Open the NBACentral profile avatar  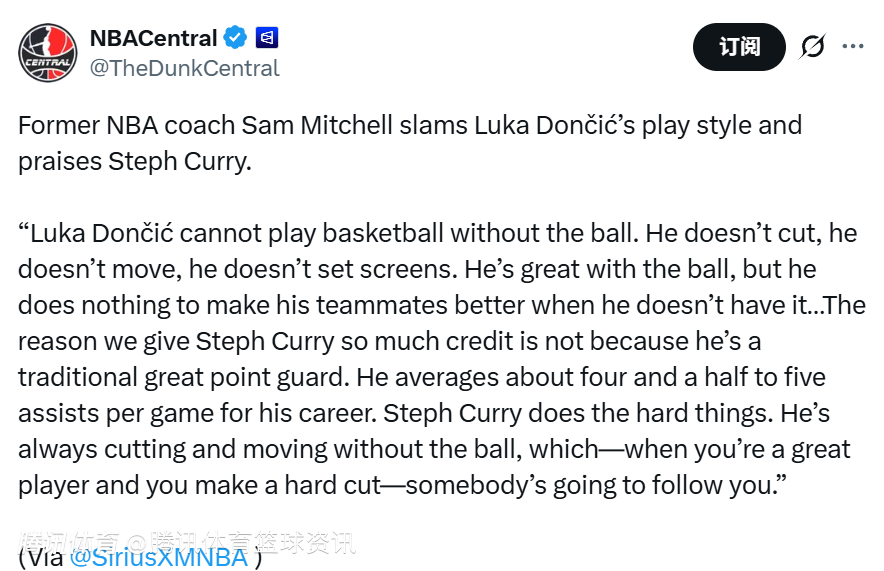47,51
